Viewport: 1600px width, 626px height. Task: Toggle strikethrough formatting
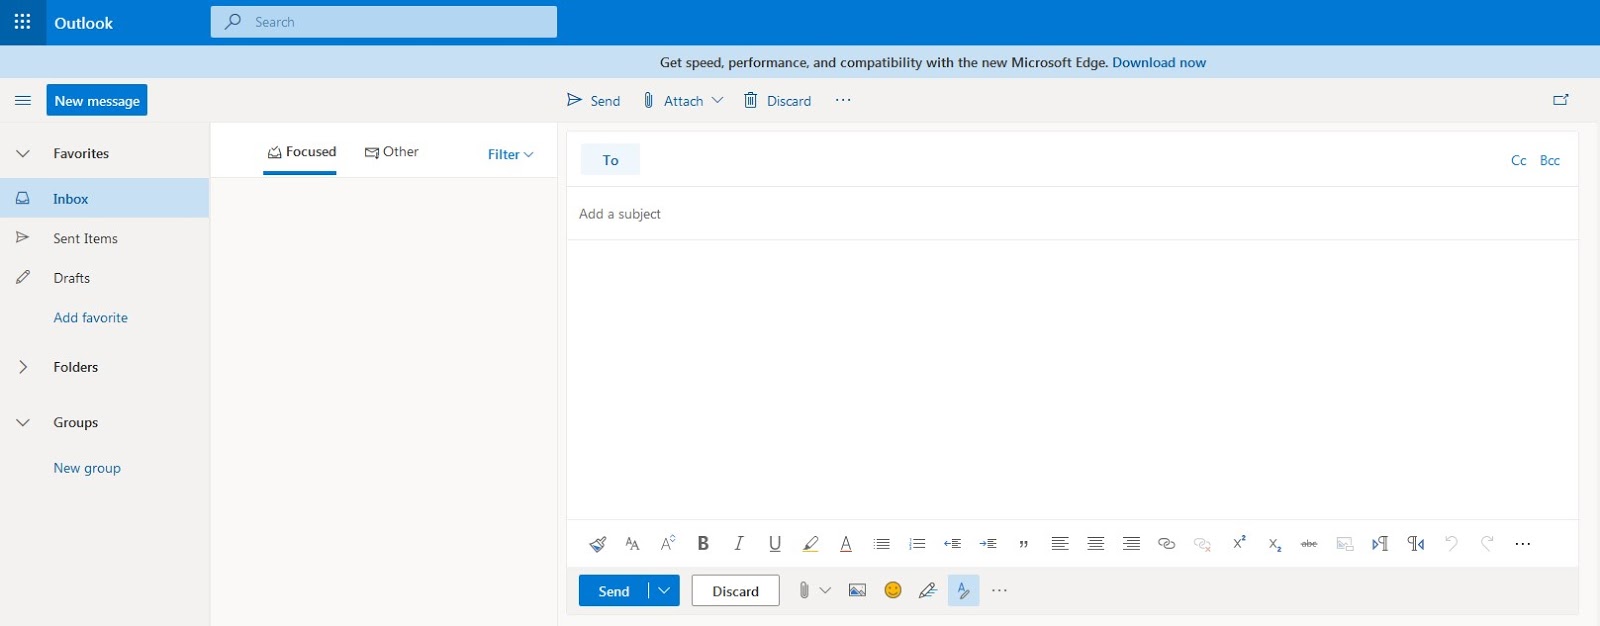[x=1309, y=544]
